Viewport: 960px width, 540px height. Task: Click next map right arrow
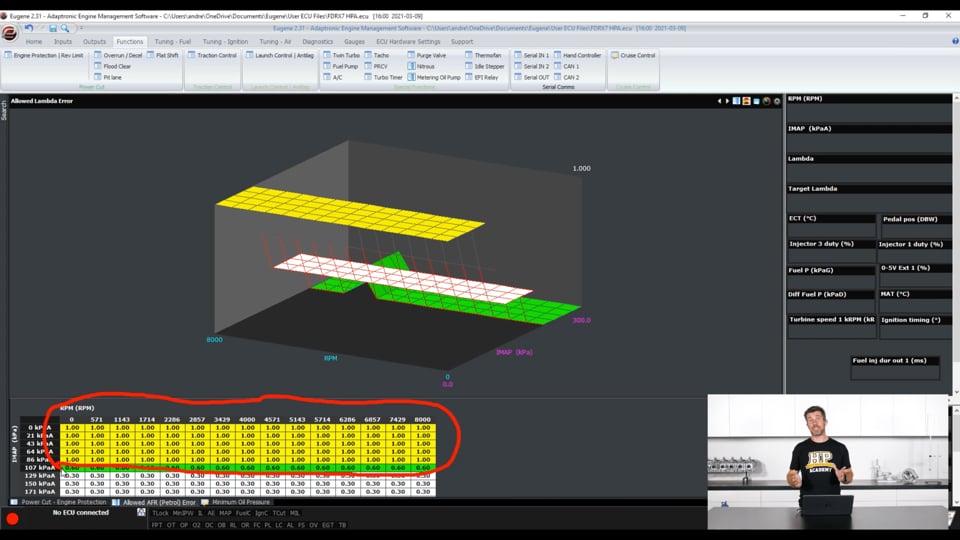[x=727, y=101]
